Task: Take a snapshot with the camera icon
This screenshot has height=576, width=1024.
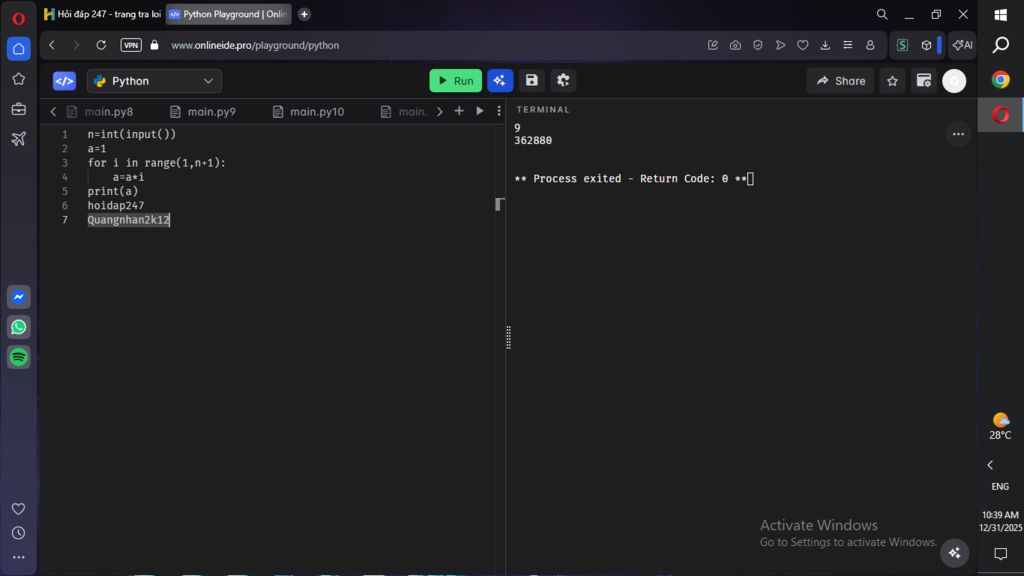Action: (x=735, y=45)
